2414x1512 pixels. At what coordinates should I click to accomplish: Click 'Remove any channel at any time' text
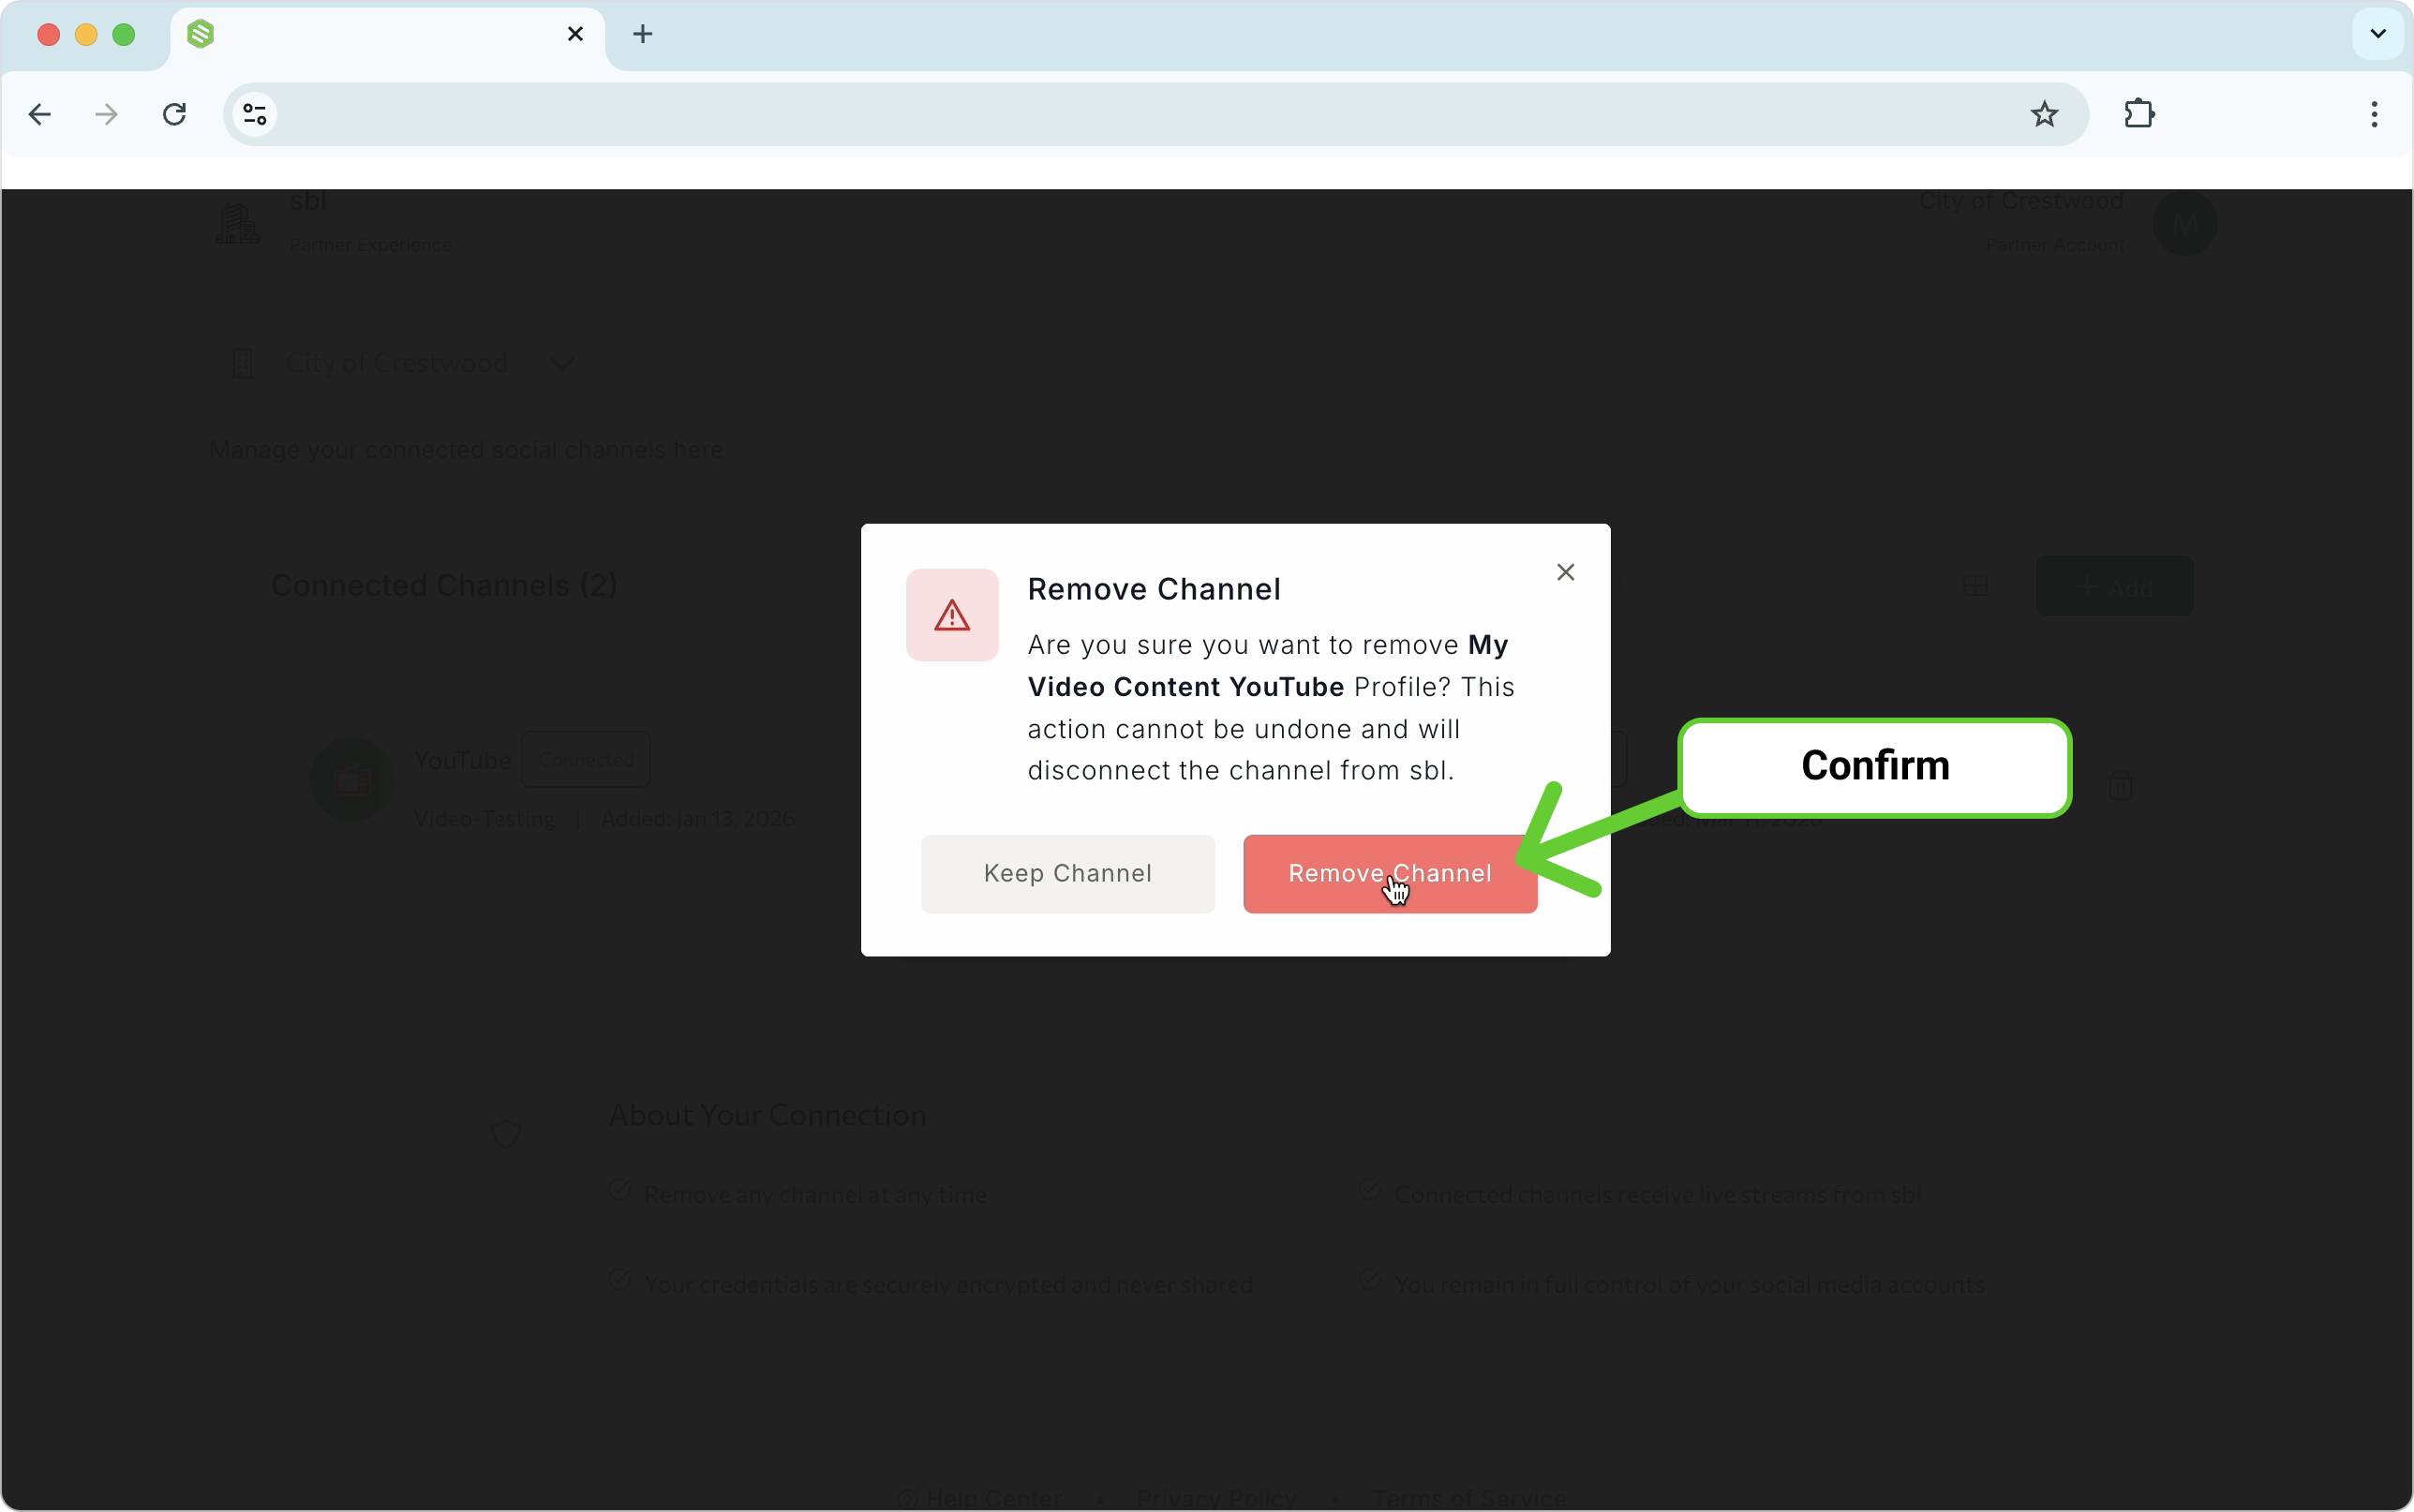pos(815,1195)
